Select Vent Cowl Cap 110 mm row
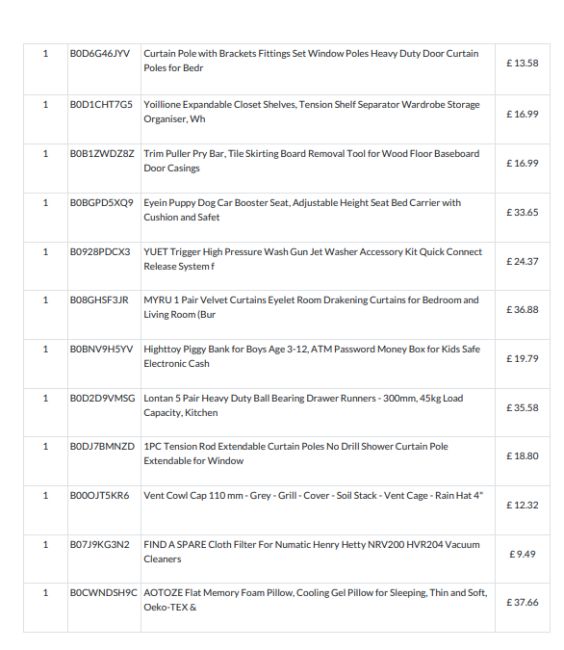 [x=287, y=510]
